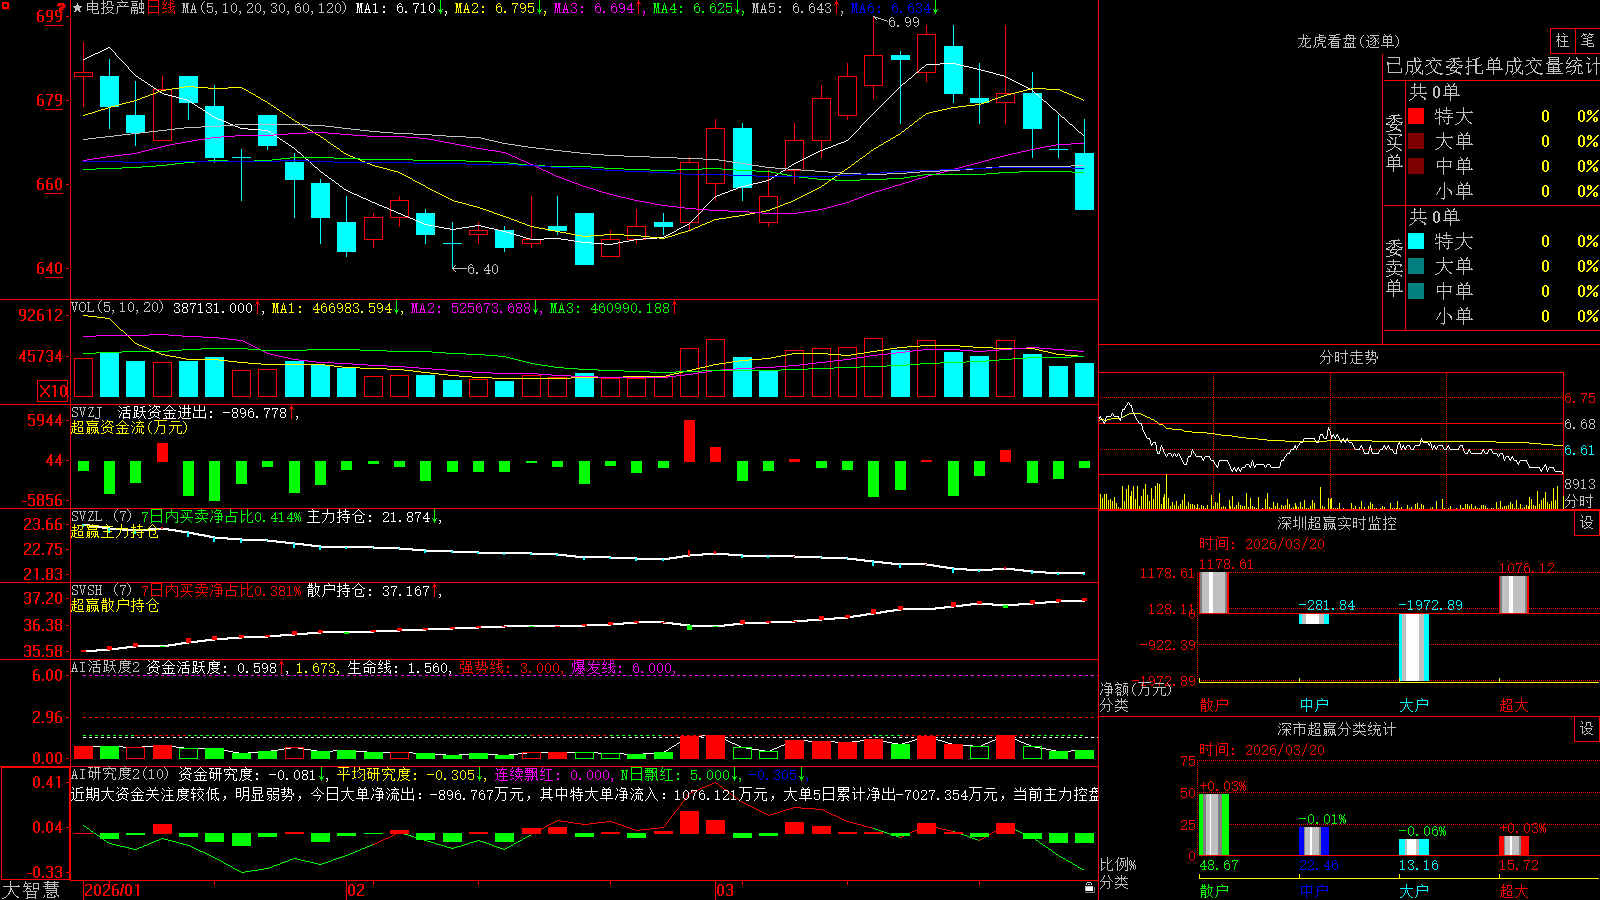Image resolution: width=1600 pixels, height=900 pixels.
Task: Click the 小单 row under 委卖单
Action: [1503, 316]
